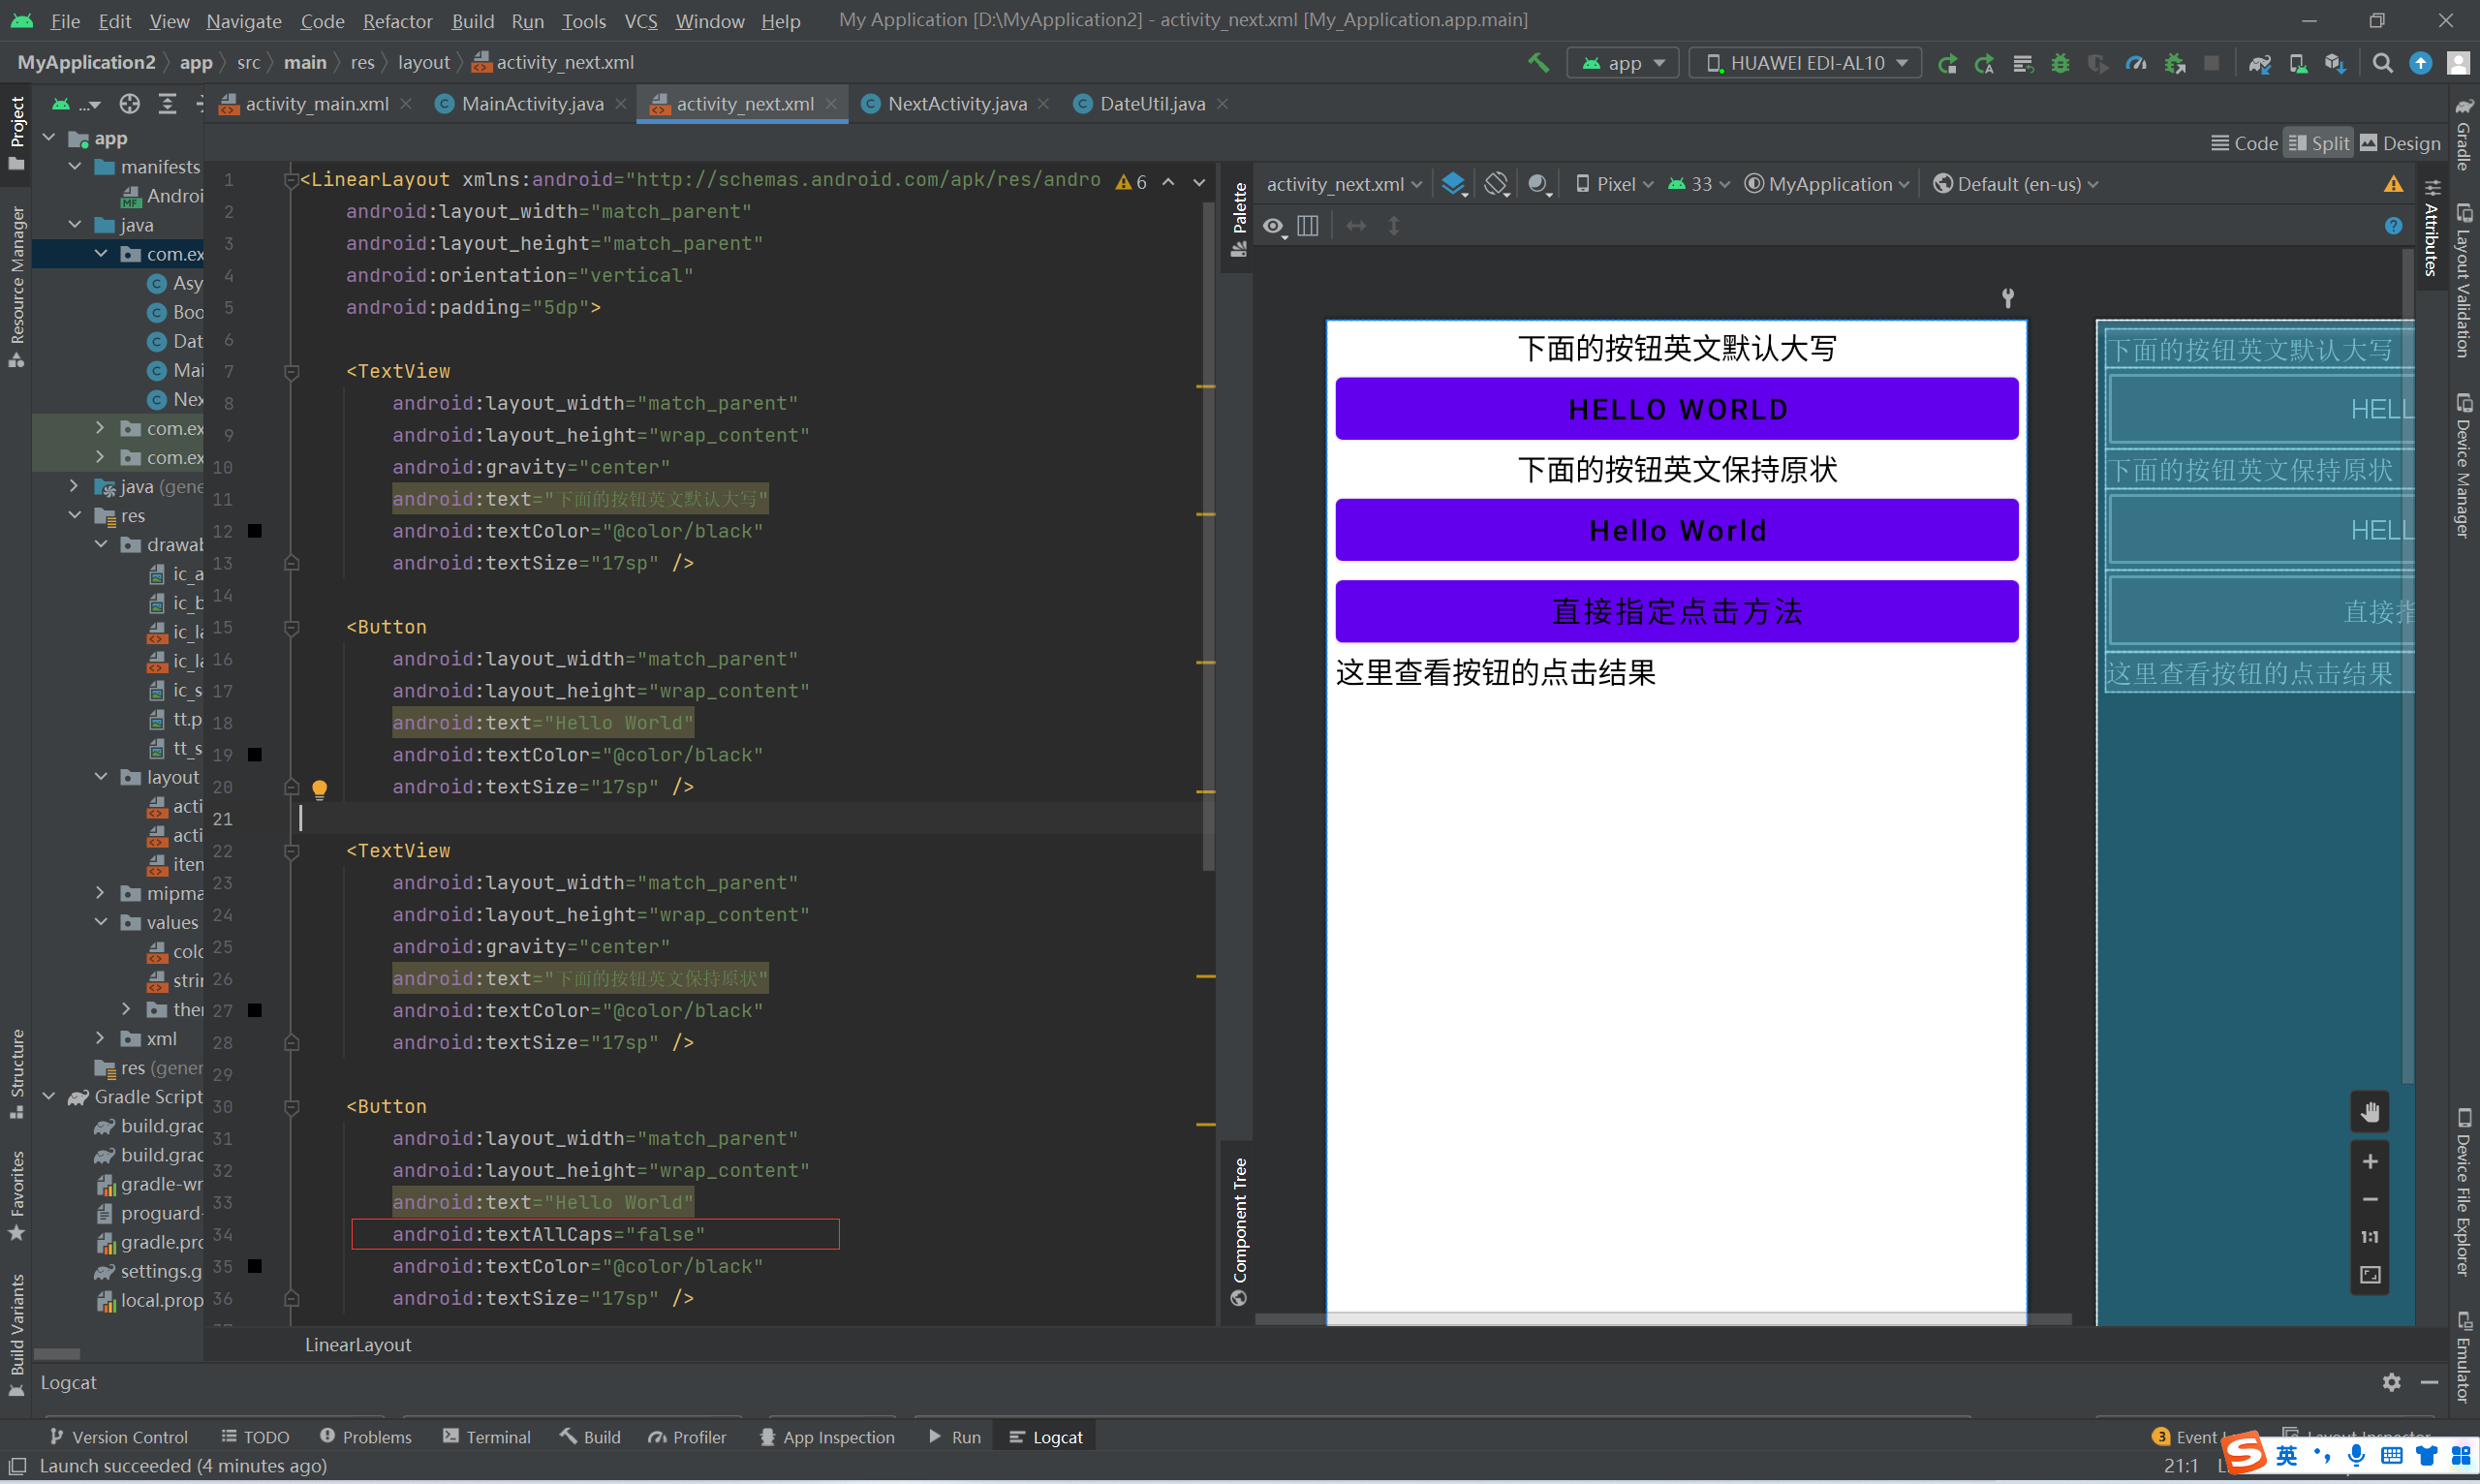
Task: Open the Tools menu
Action: pyautogui.click(x=584, y=21)
